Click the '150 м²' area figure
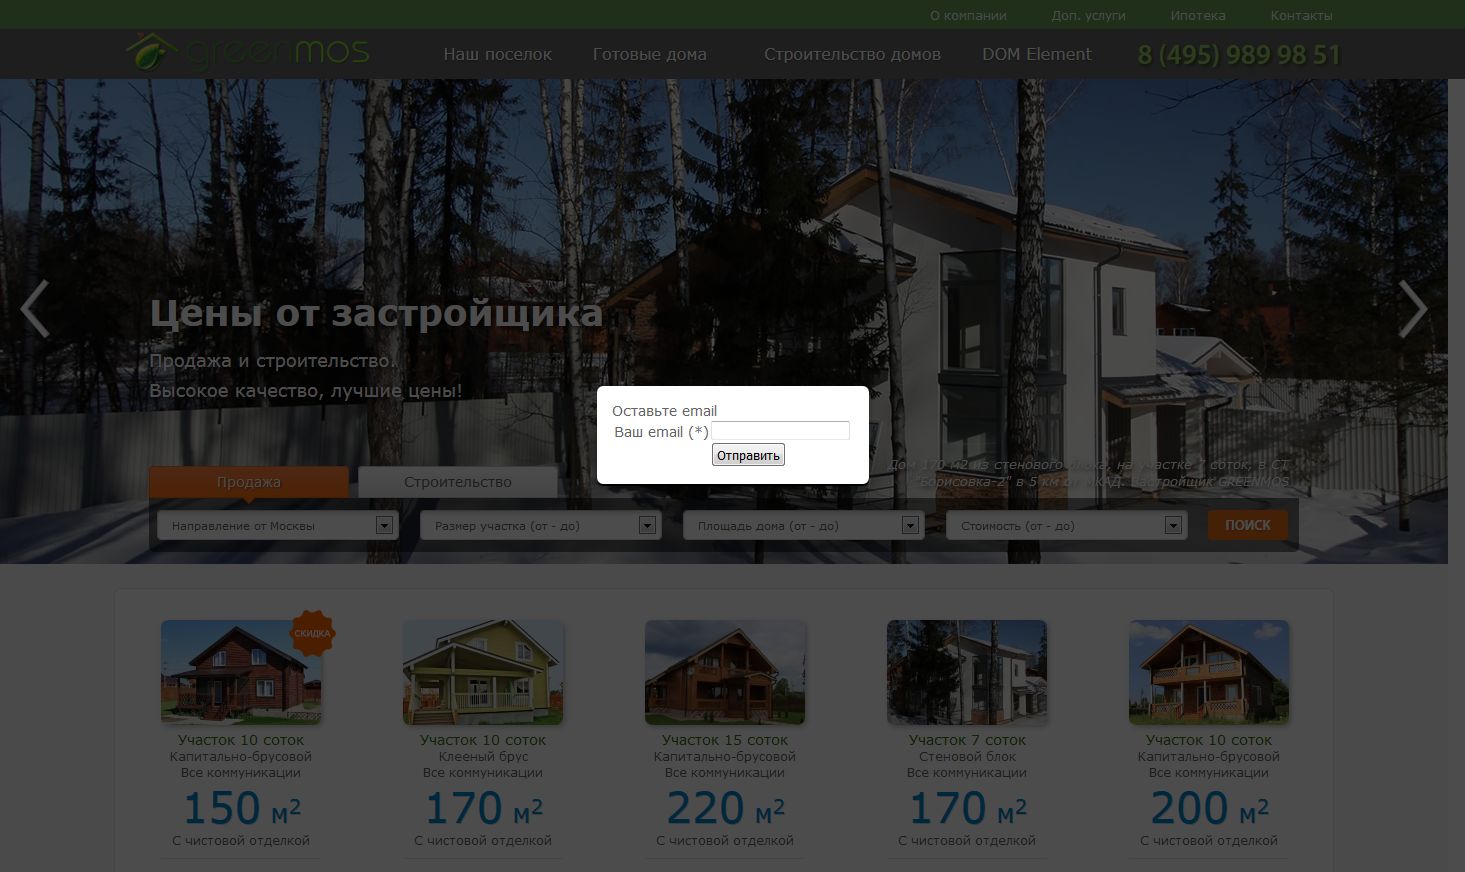Screen dimensions: 1465x872 [x=241, y=808]
